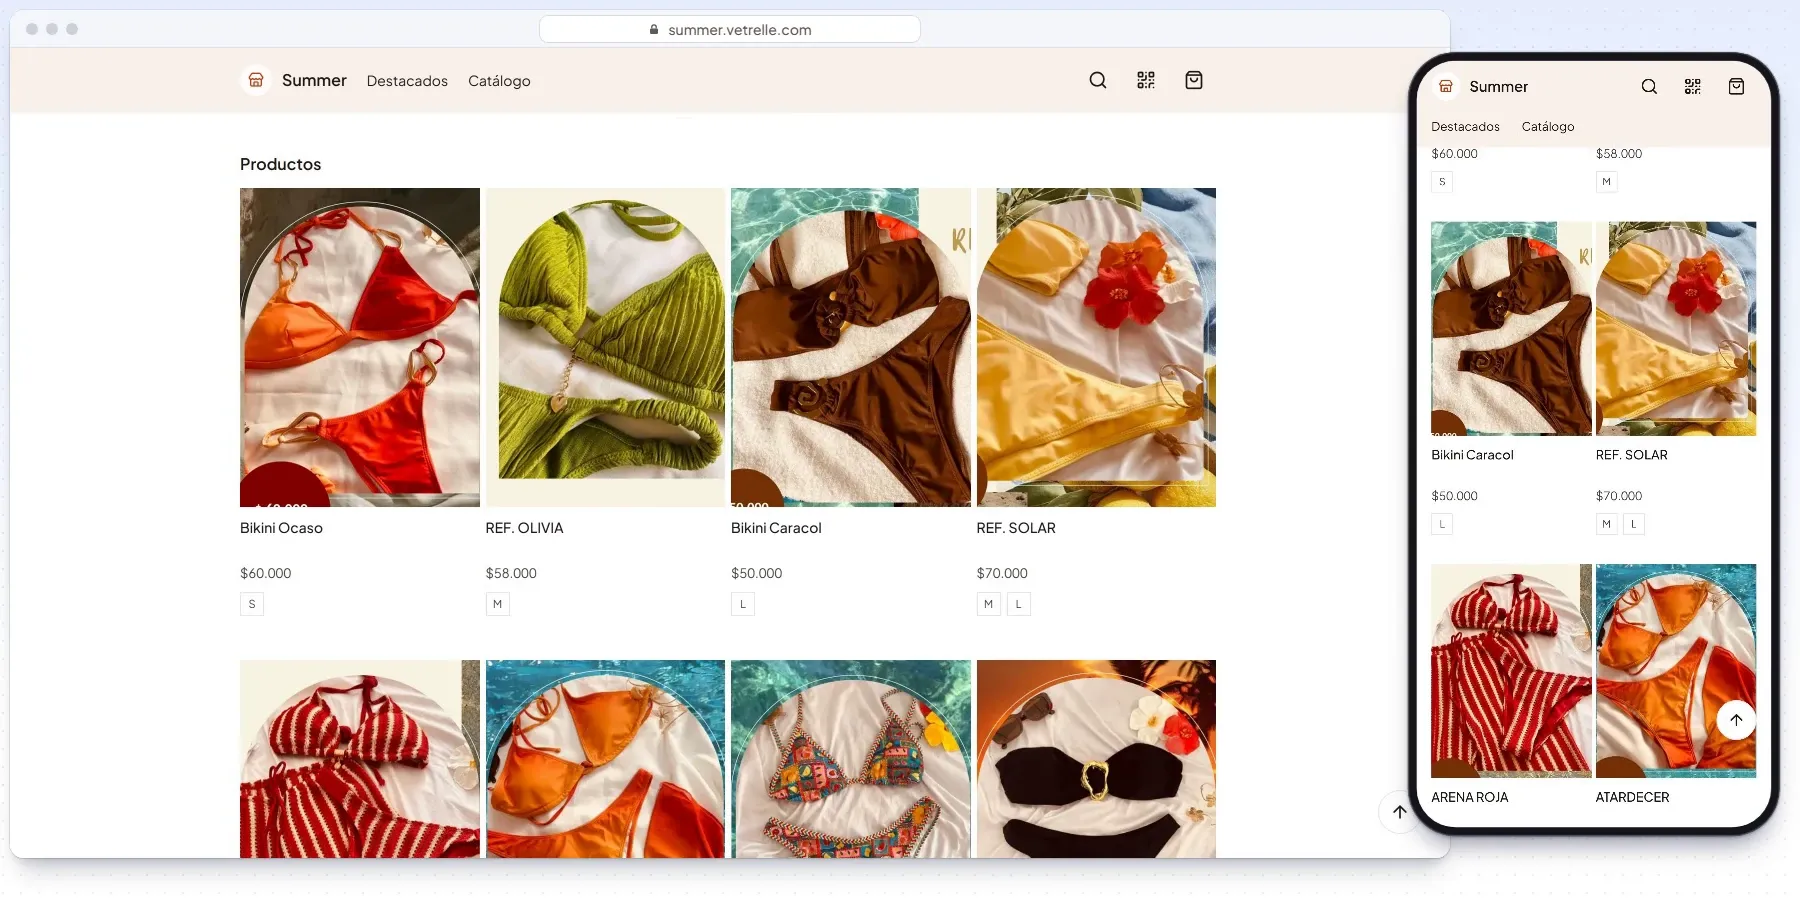The height and width of the screenshot is (900, 1800).
Task: Open the desktop brown Bikini Caracol image
Action: (x=851, y=347)
